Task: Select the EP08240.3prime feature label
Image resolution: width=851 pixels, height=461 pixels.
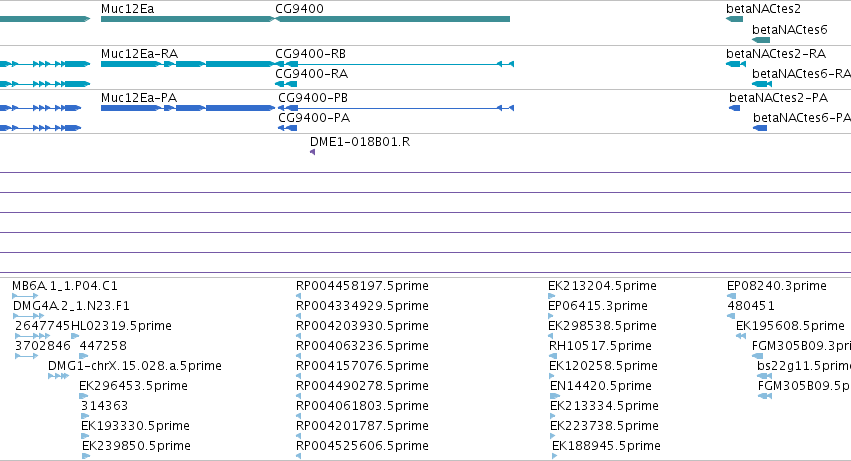Action: click(x=777, y=286)
